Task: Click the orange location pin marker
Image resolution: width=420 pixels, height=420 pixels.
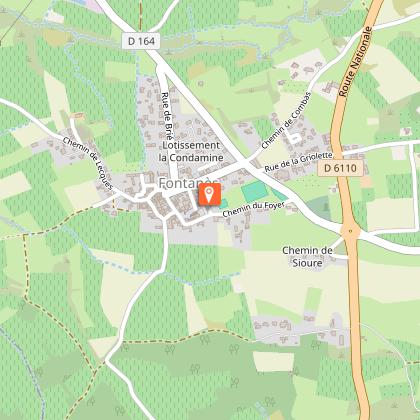Action: (209, 194)
